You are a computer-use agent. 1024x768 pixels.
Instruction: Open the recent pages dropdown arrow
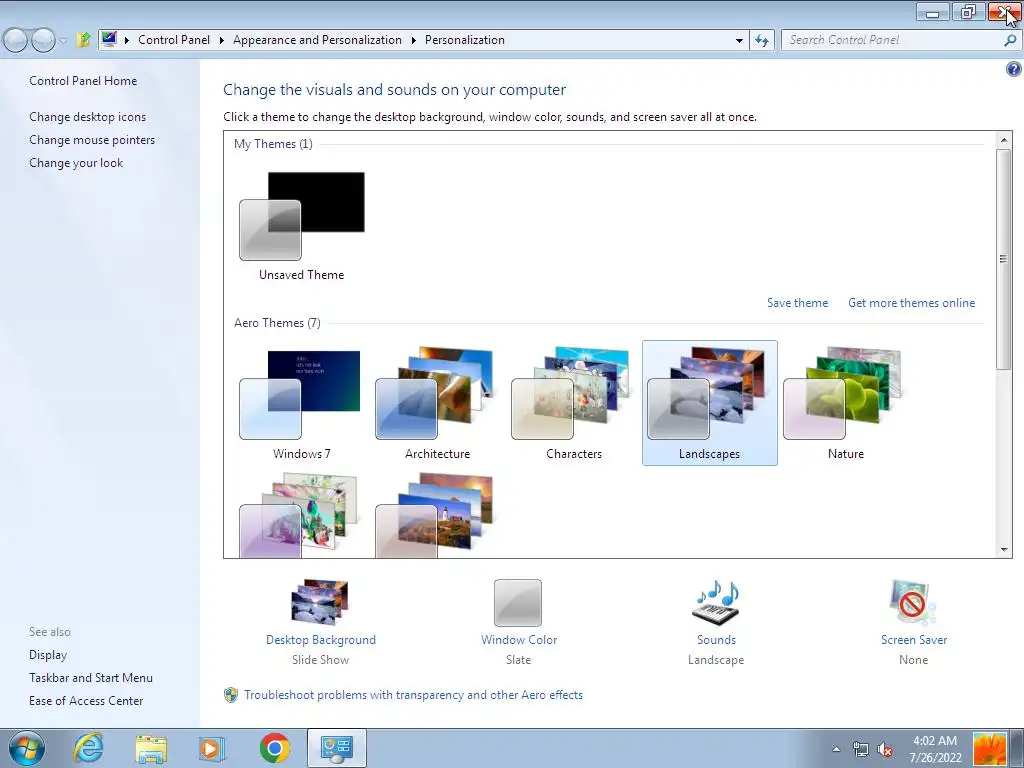click(x=63, y=40)
